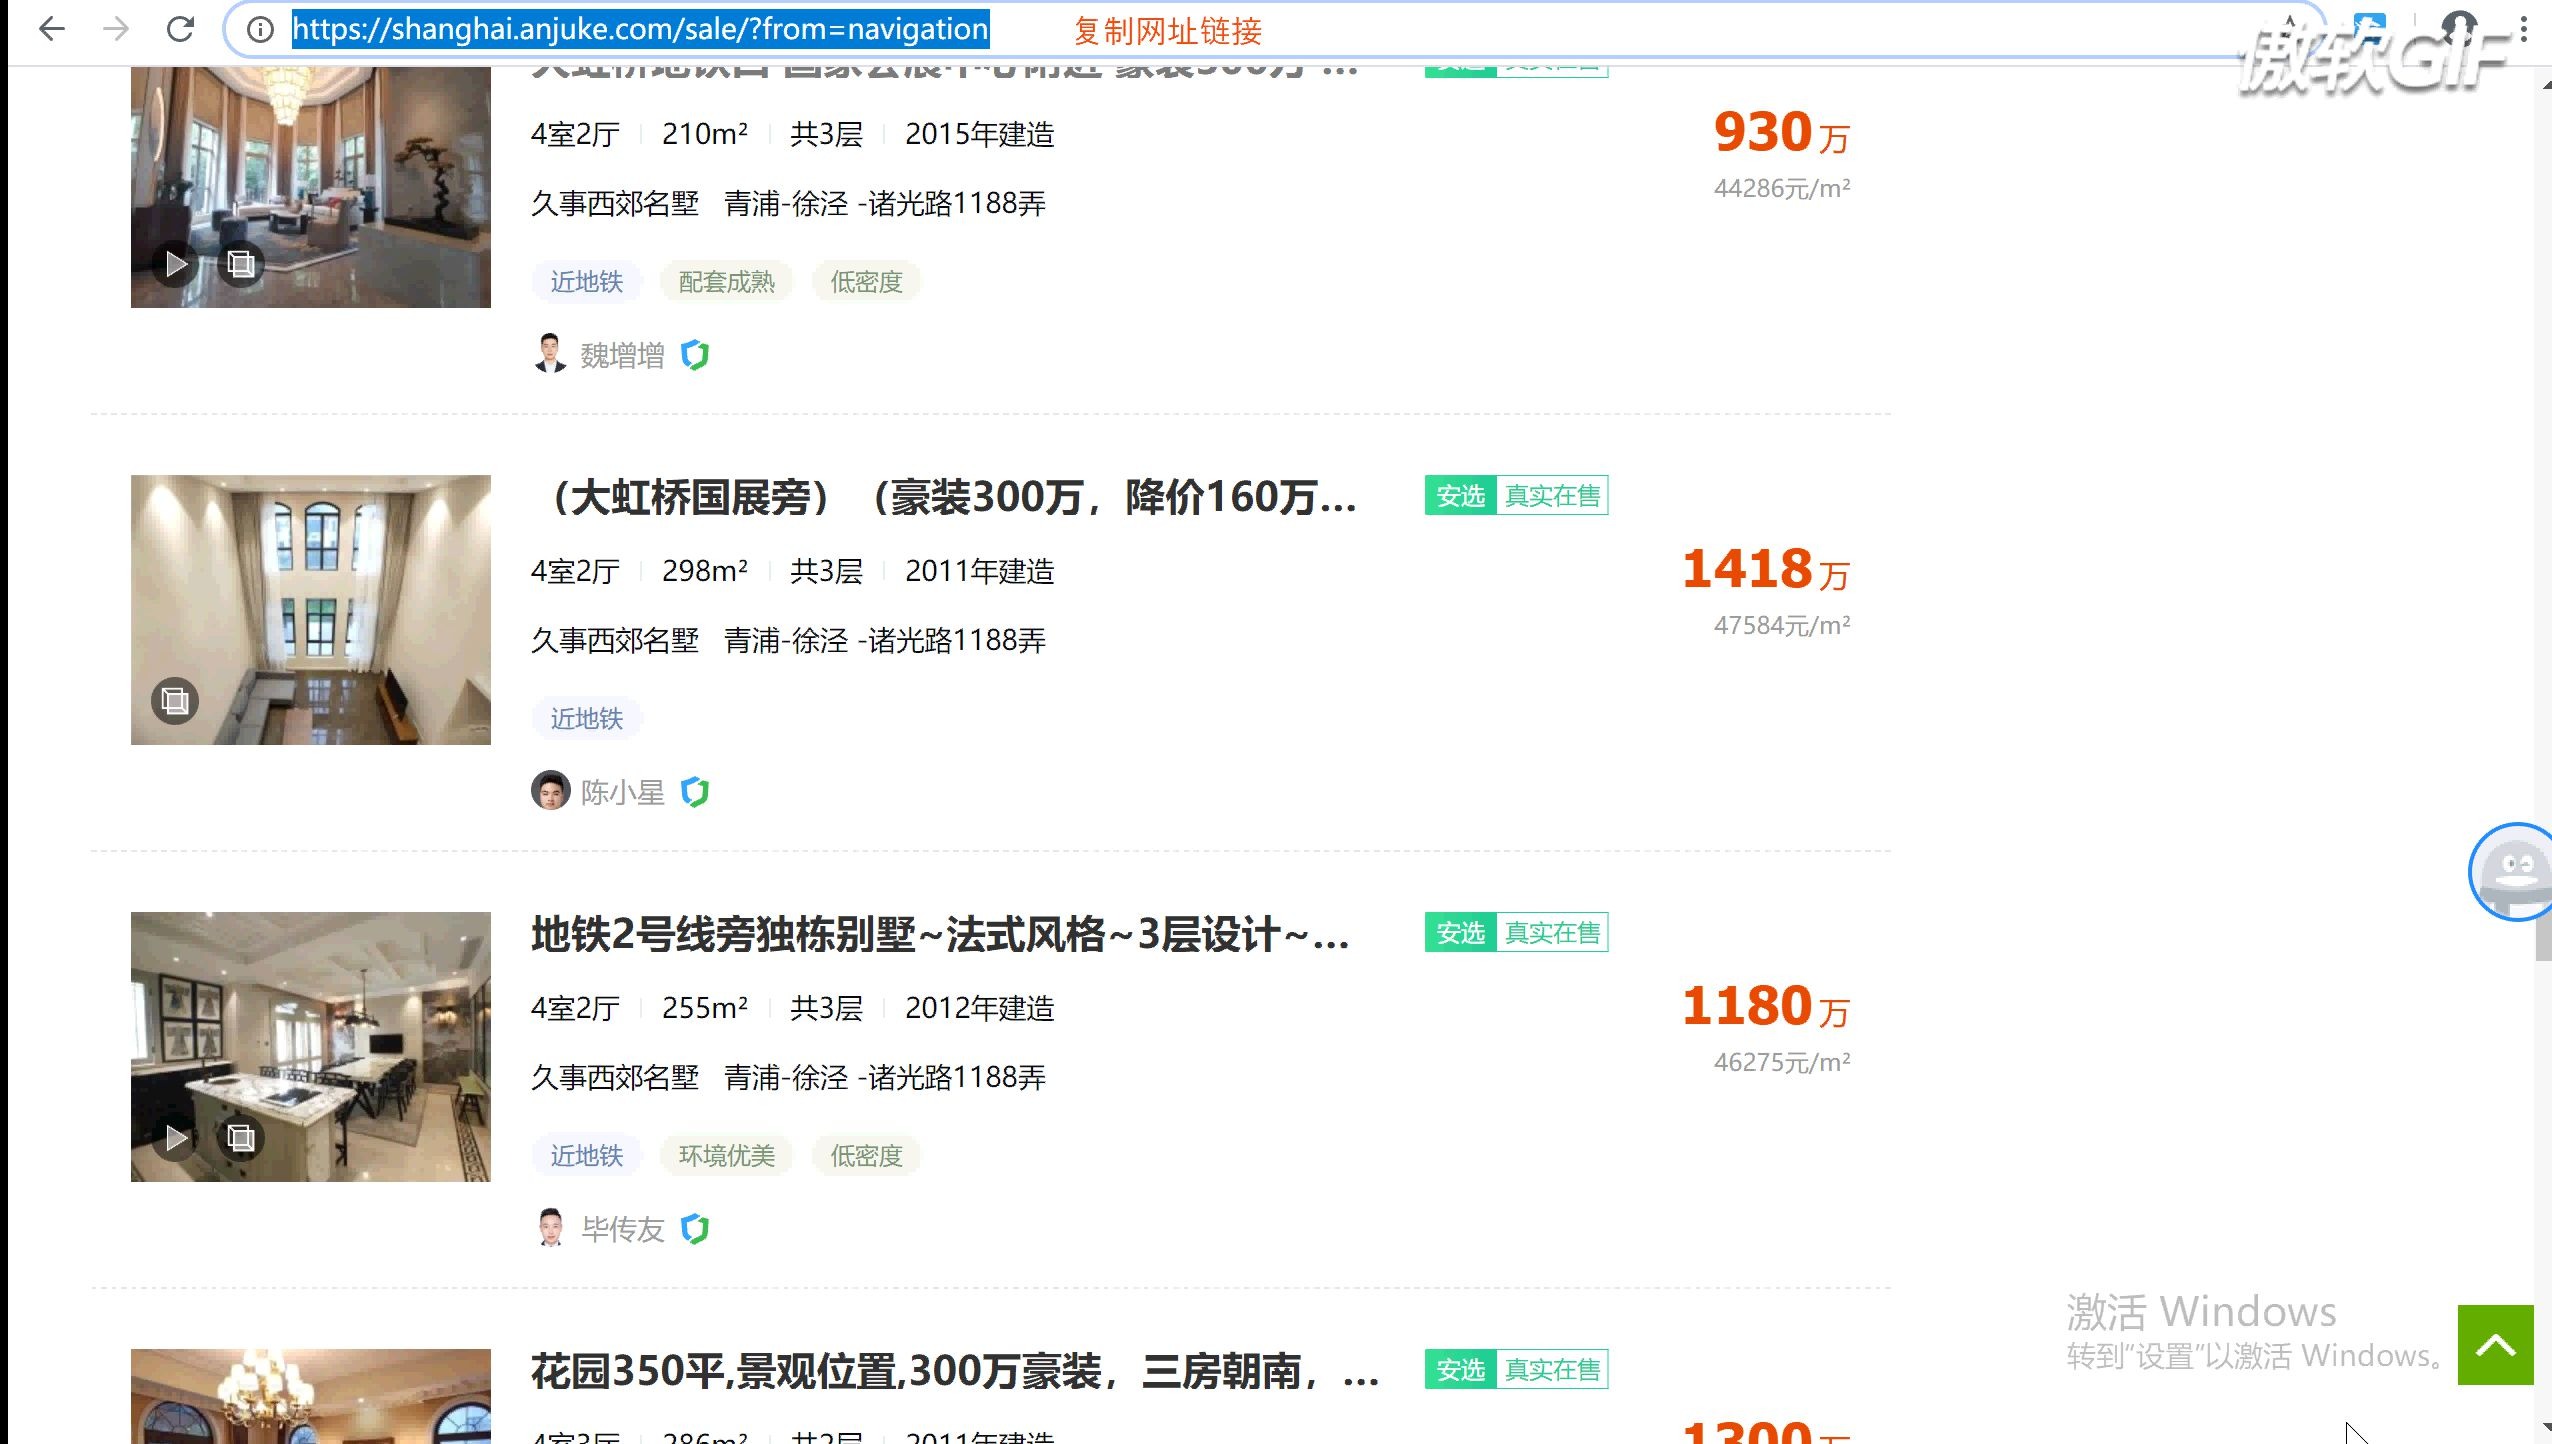2552x1444 pixels.
Task: Click 安选 badge on 大虹桥国展旁 listing
Action: tap(1461, 495)
